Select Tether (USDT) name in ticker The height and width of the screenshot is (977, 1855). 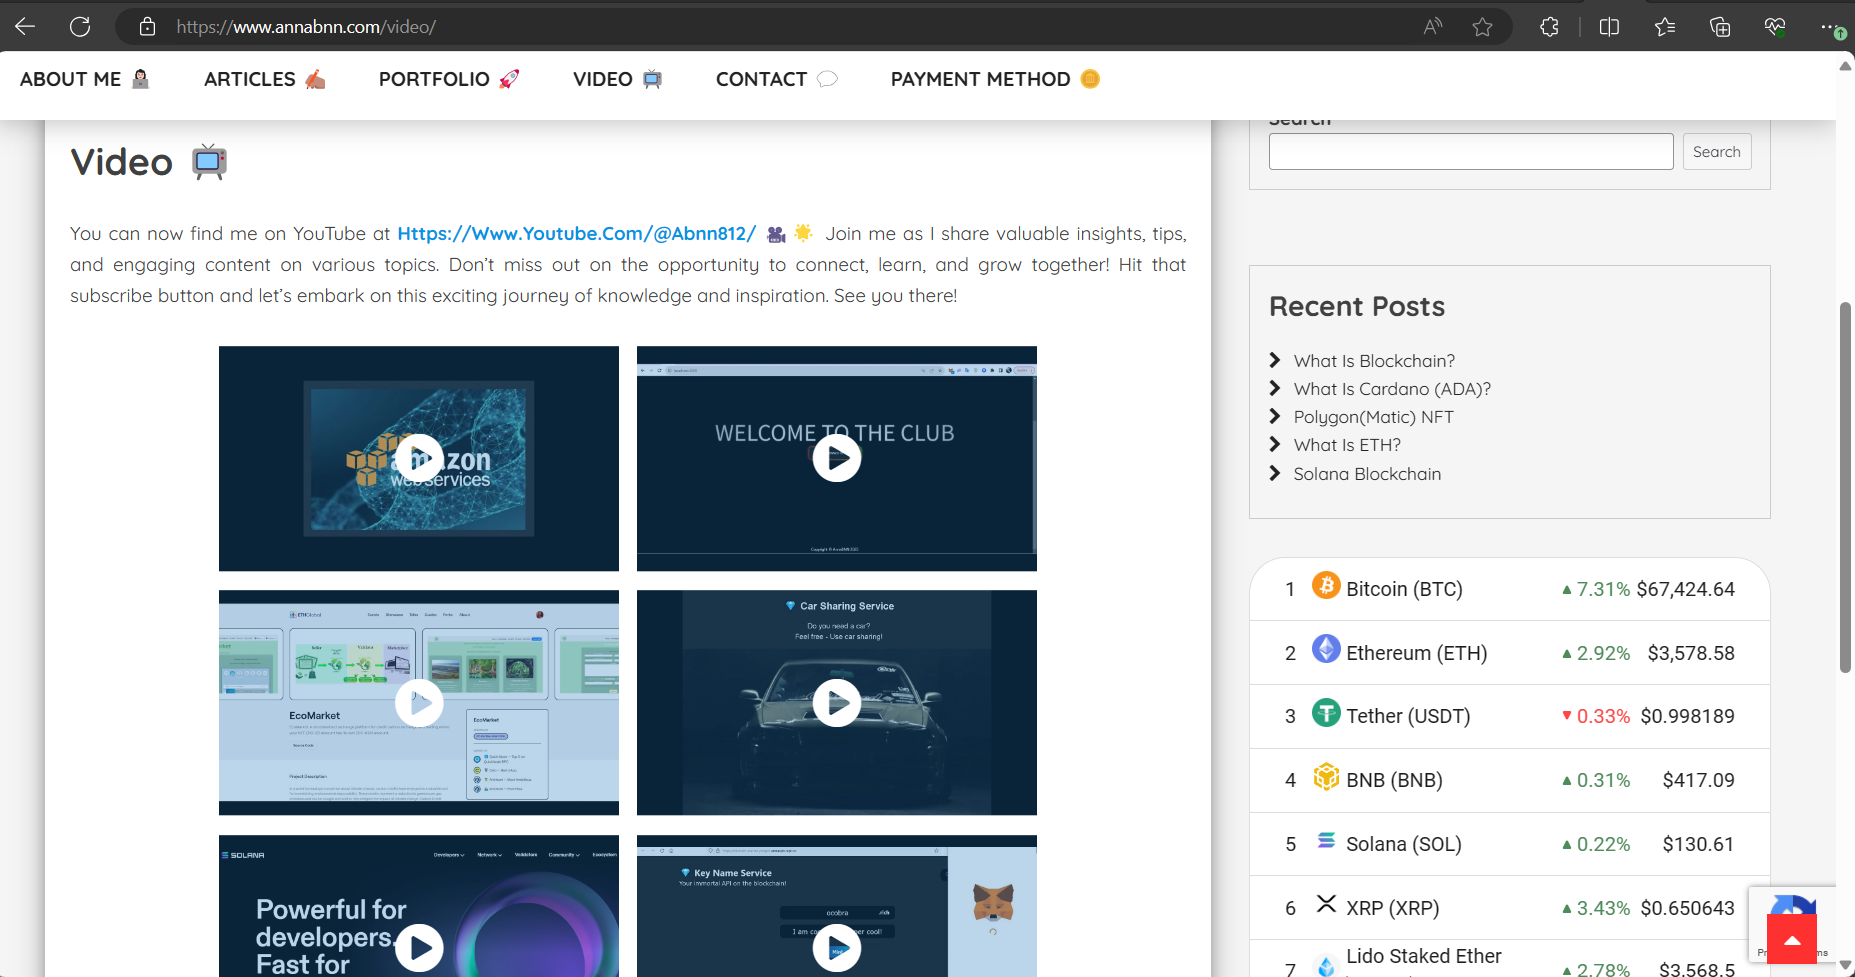tap(1408, 716)
